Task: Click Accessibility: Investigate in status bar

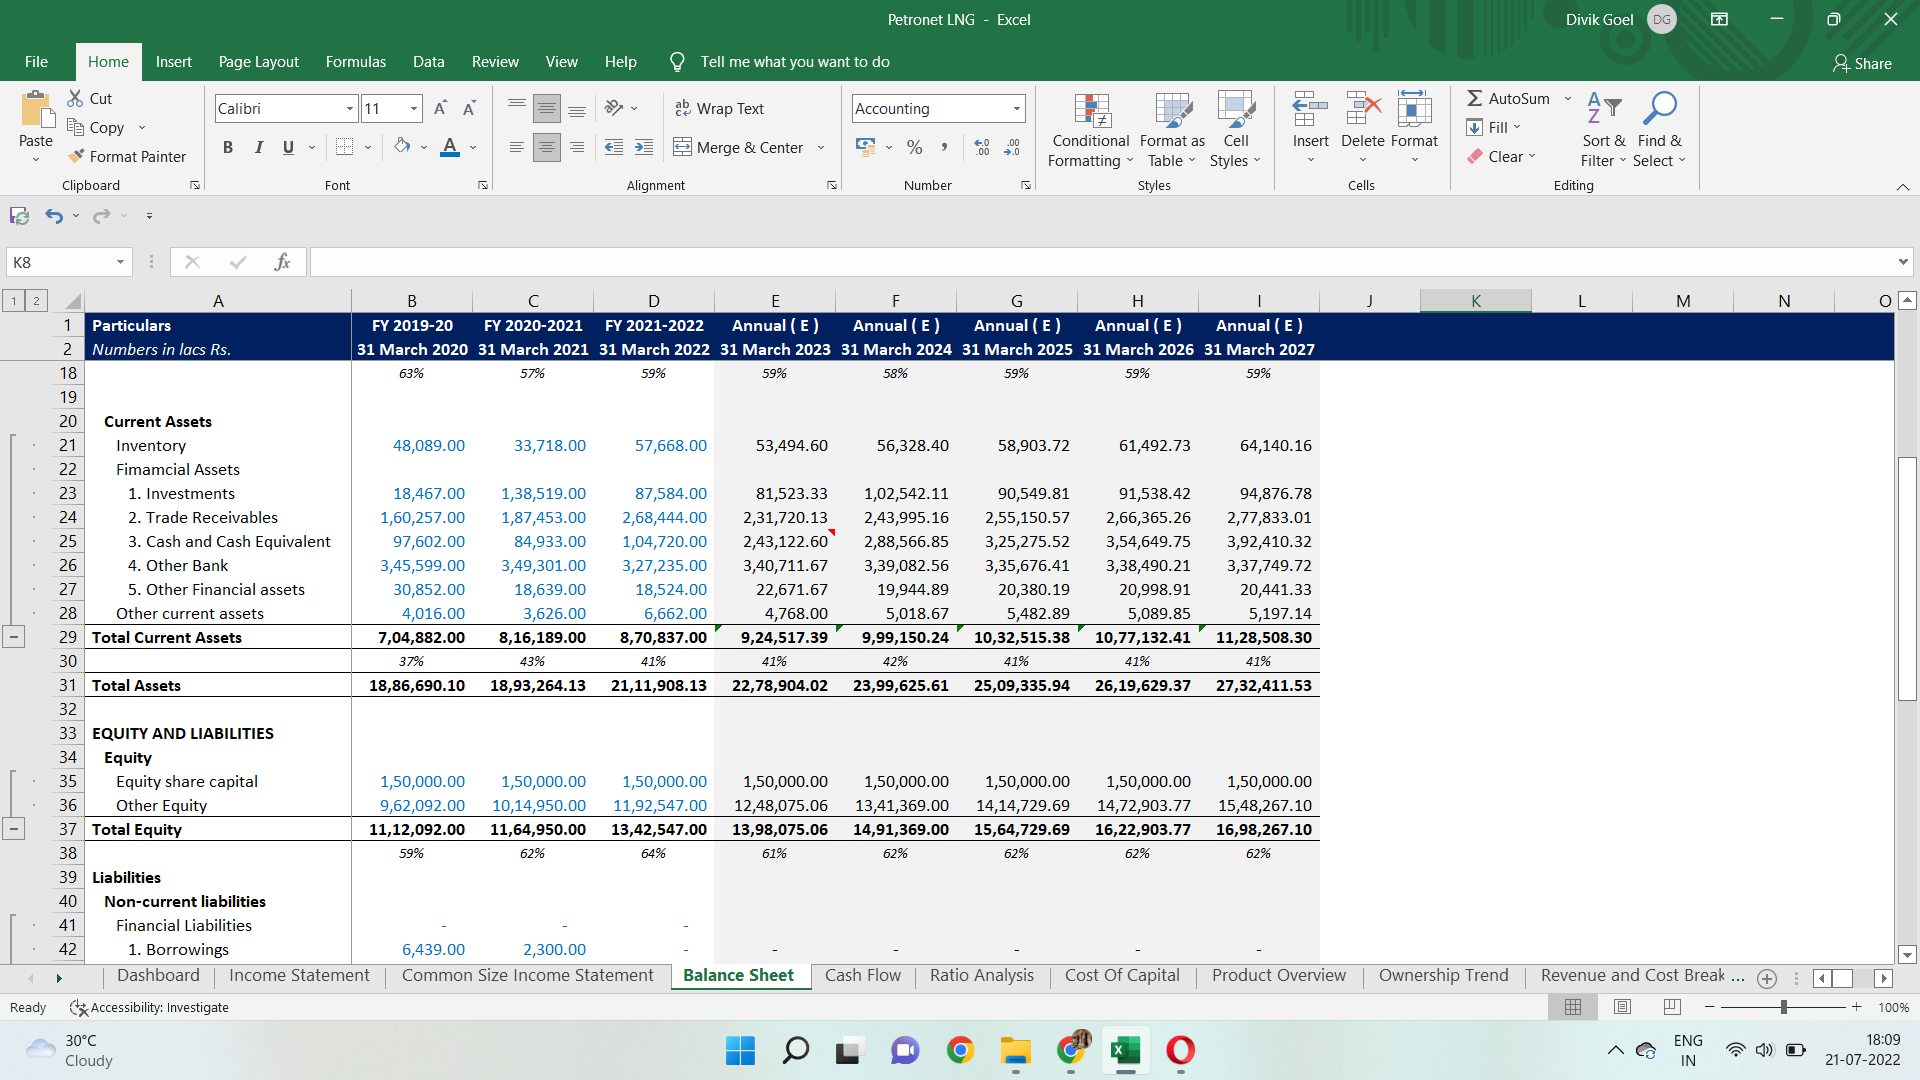Action: (150, 1007)
